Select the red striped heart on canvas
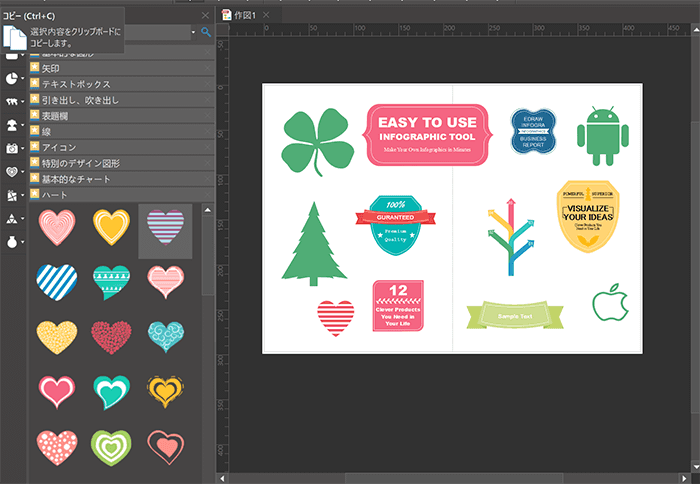 tap(335, 318)
